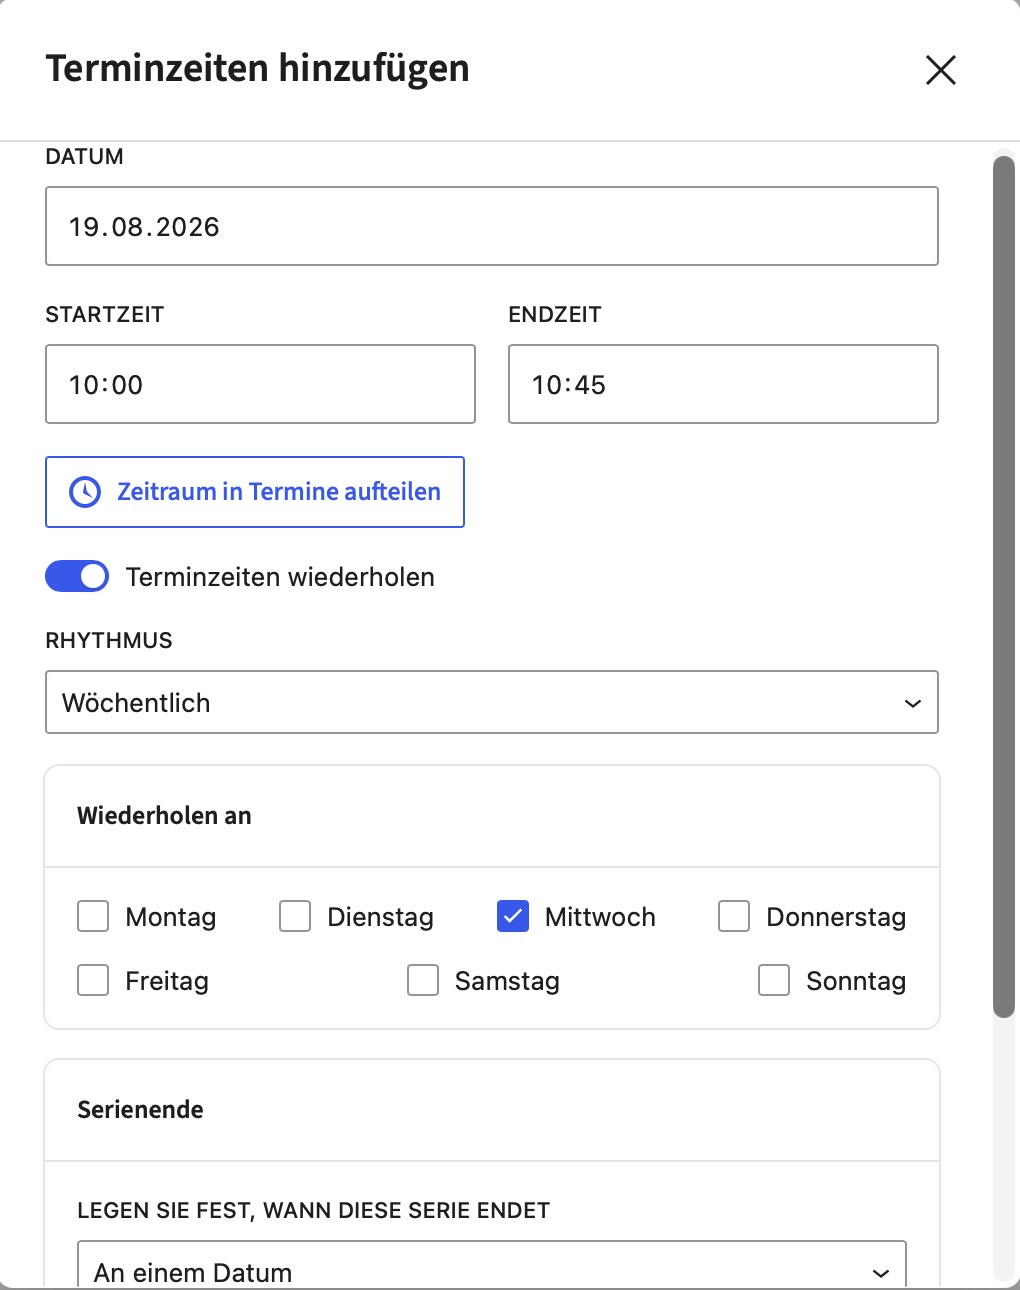This screenshot has height=1290, width=1020.
Task: Click the dialog vertical scrollbar thumb
Action: (x=1004, y=587)
